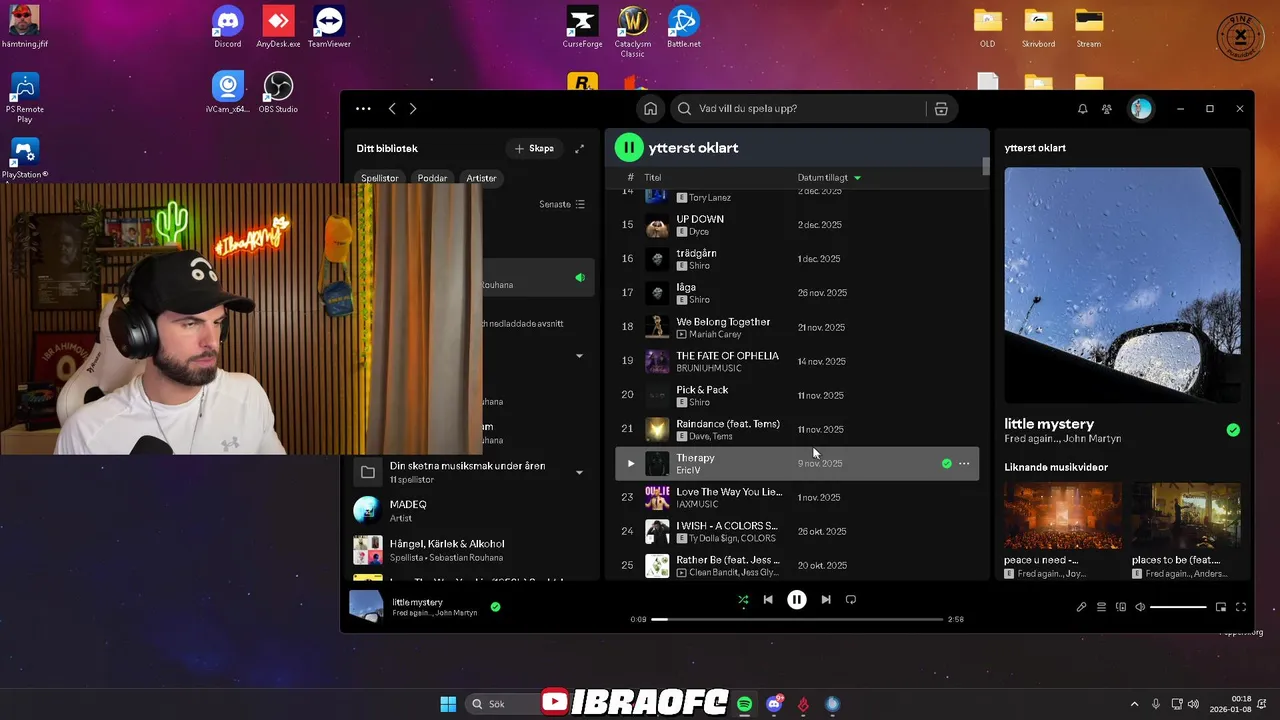Enter full screen from the player bar
Screen dimensions: 1280x720
coord(1241,607)
